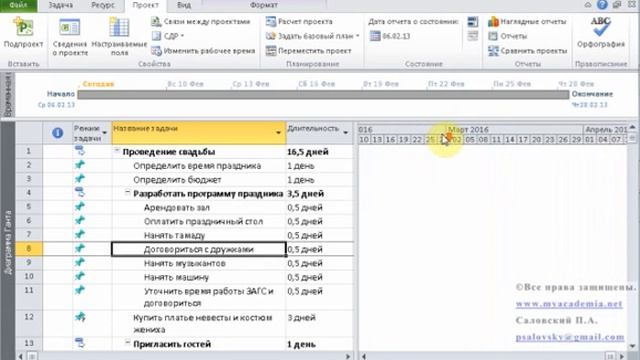The width and height of the screenshot is (640, 360).
Task: Switch to the Задача tab
Action: (x=60, y=5)
